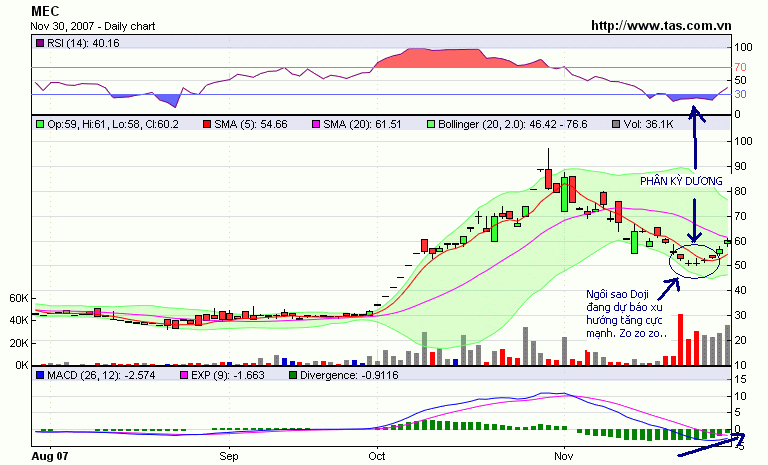Viewport: 768px width, 465px height.
Task: Click the 'PHÂN KỲ DƯƠNG' annotation text
Action: [681, 181]
